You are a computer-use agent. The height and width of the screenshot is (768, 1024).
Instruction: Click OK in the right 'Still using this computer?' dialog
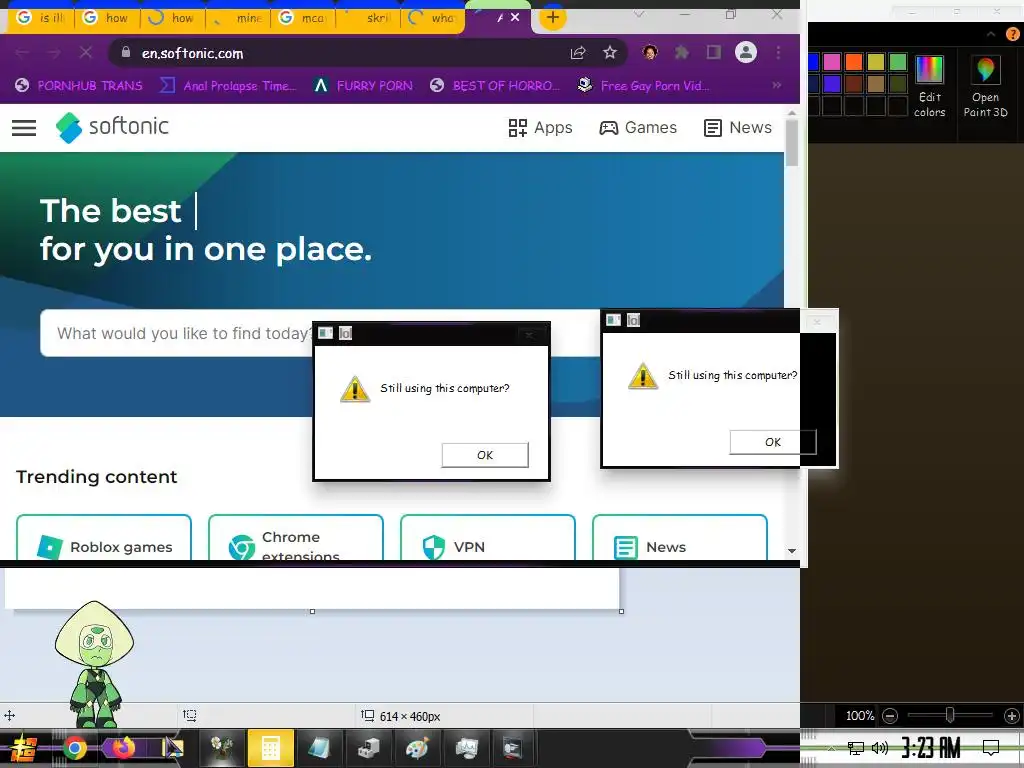click(x=773, y=442)
